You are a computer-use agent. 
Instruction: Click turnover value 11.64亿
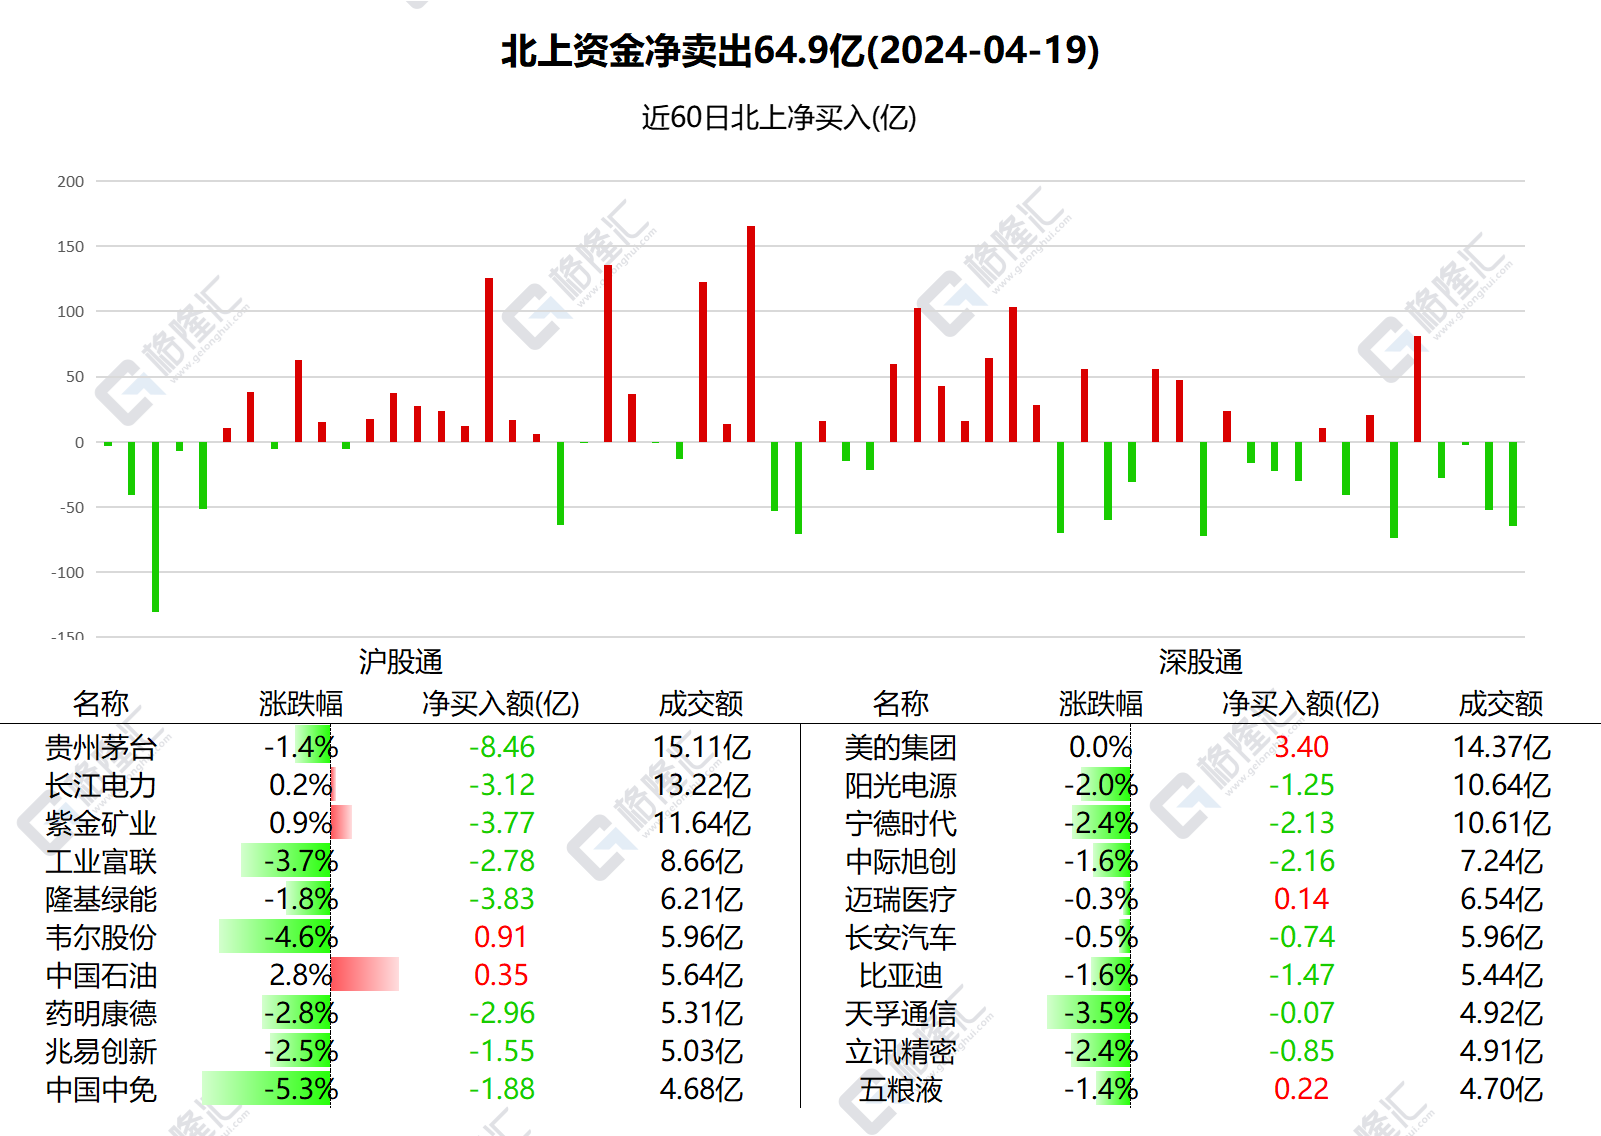701,823
